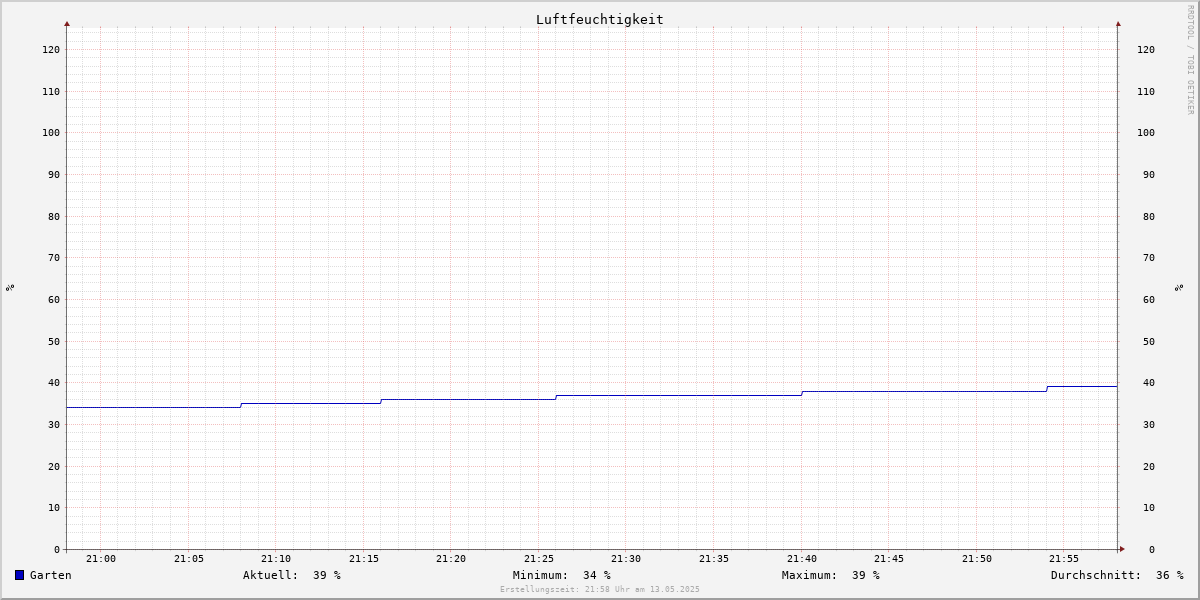
Task: Click the 21:40 time axis label
Action: tap(802, 559)
